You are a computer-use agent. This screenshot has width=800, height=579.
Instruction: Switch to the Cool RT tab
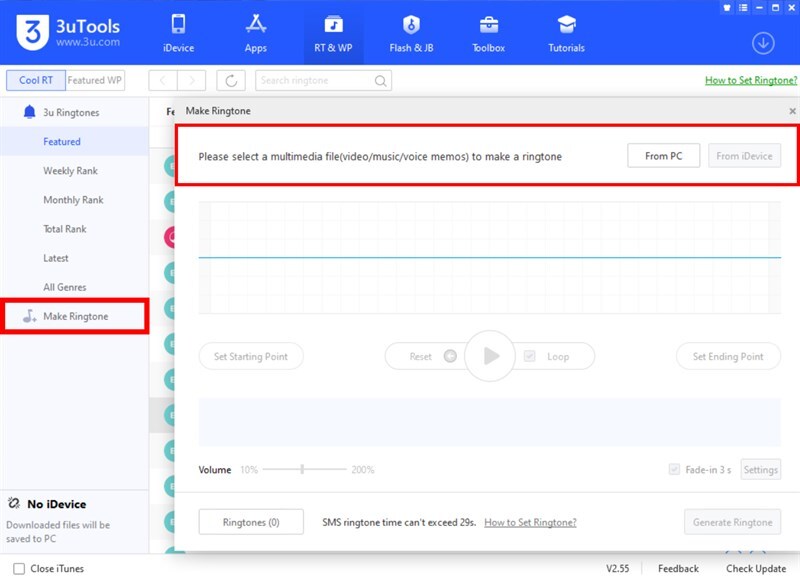click(x=35, y=80)
